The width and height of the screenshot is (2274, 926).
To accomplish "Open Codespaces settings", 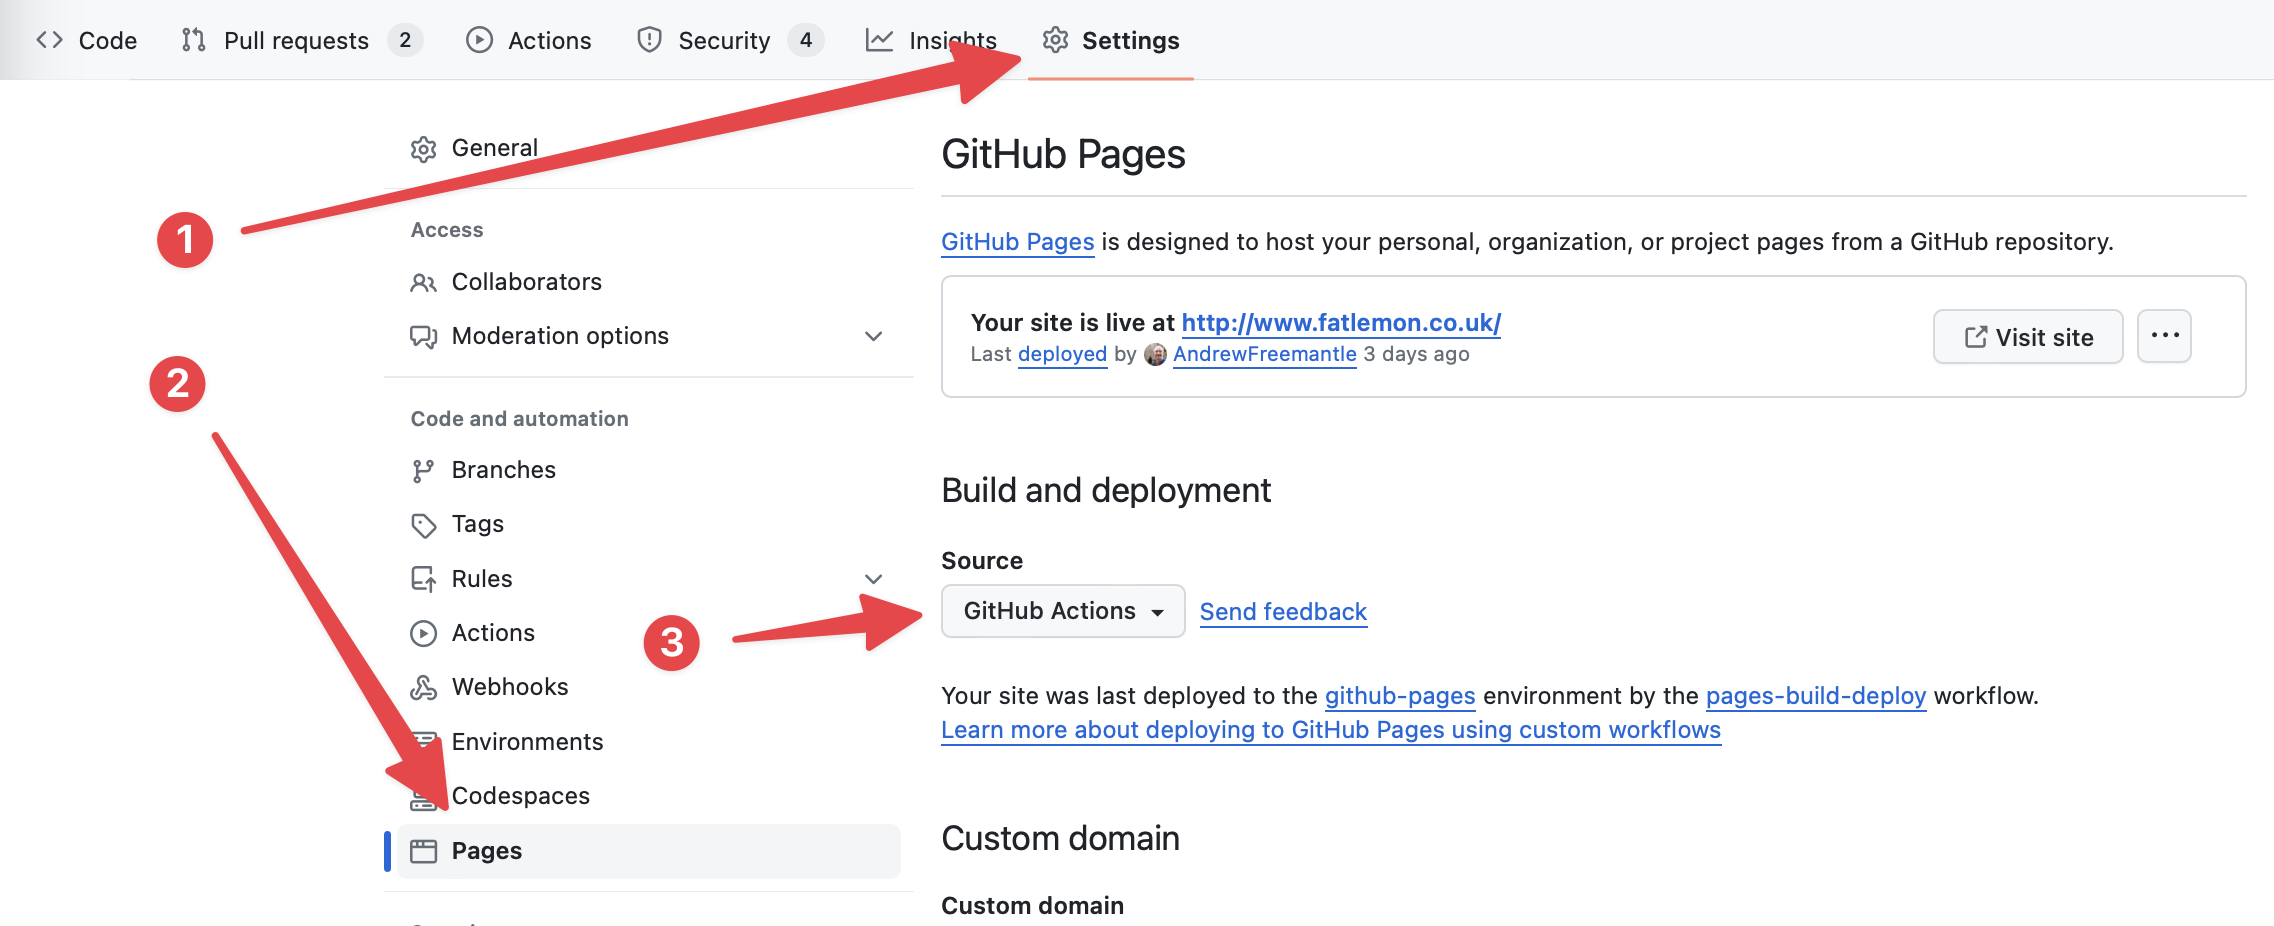I will [x=648, y=796].
